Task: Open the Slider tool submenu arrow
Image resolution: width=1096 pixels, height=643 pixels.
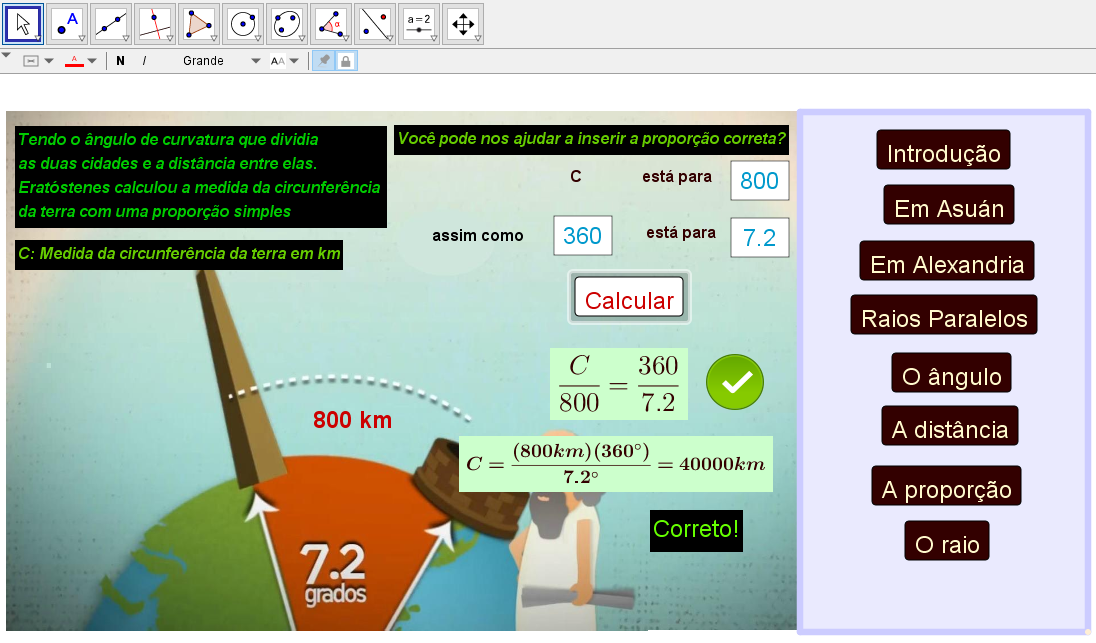Action: (x=434, y=38)
